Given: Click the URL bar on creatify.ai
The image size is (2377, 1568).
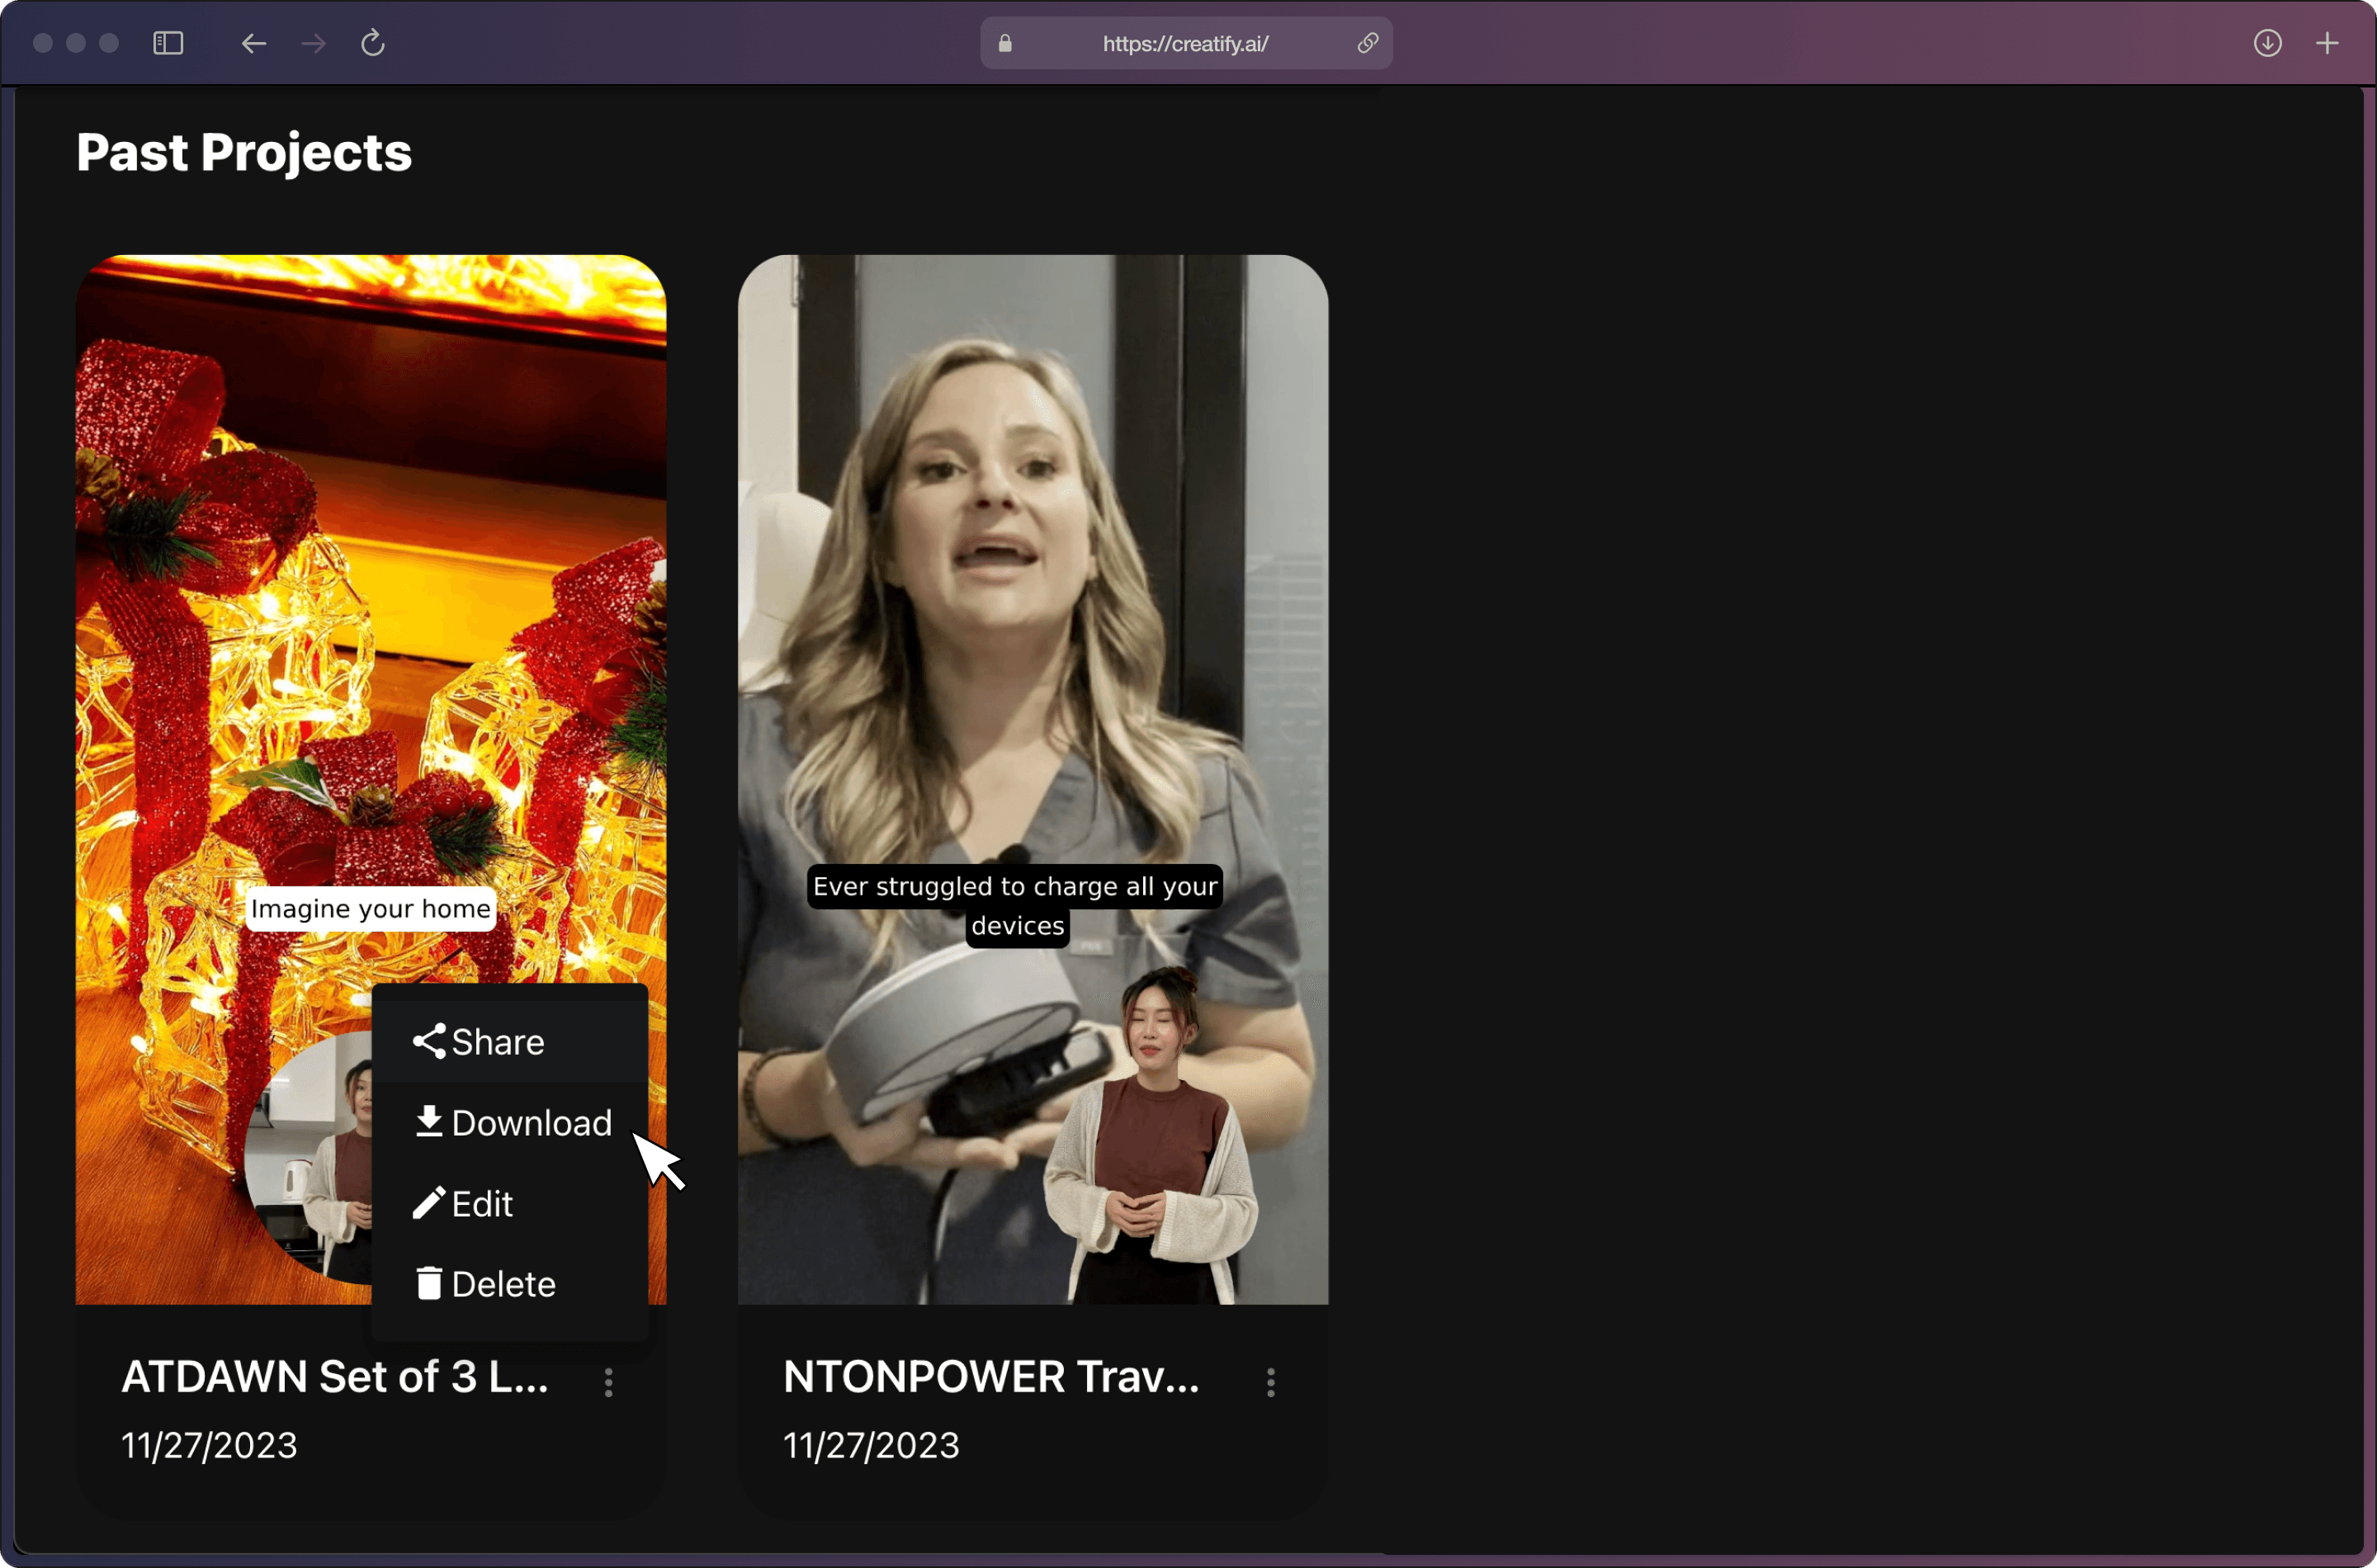Looking at the screenshot, I should click(x=1187, y=44).
